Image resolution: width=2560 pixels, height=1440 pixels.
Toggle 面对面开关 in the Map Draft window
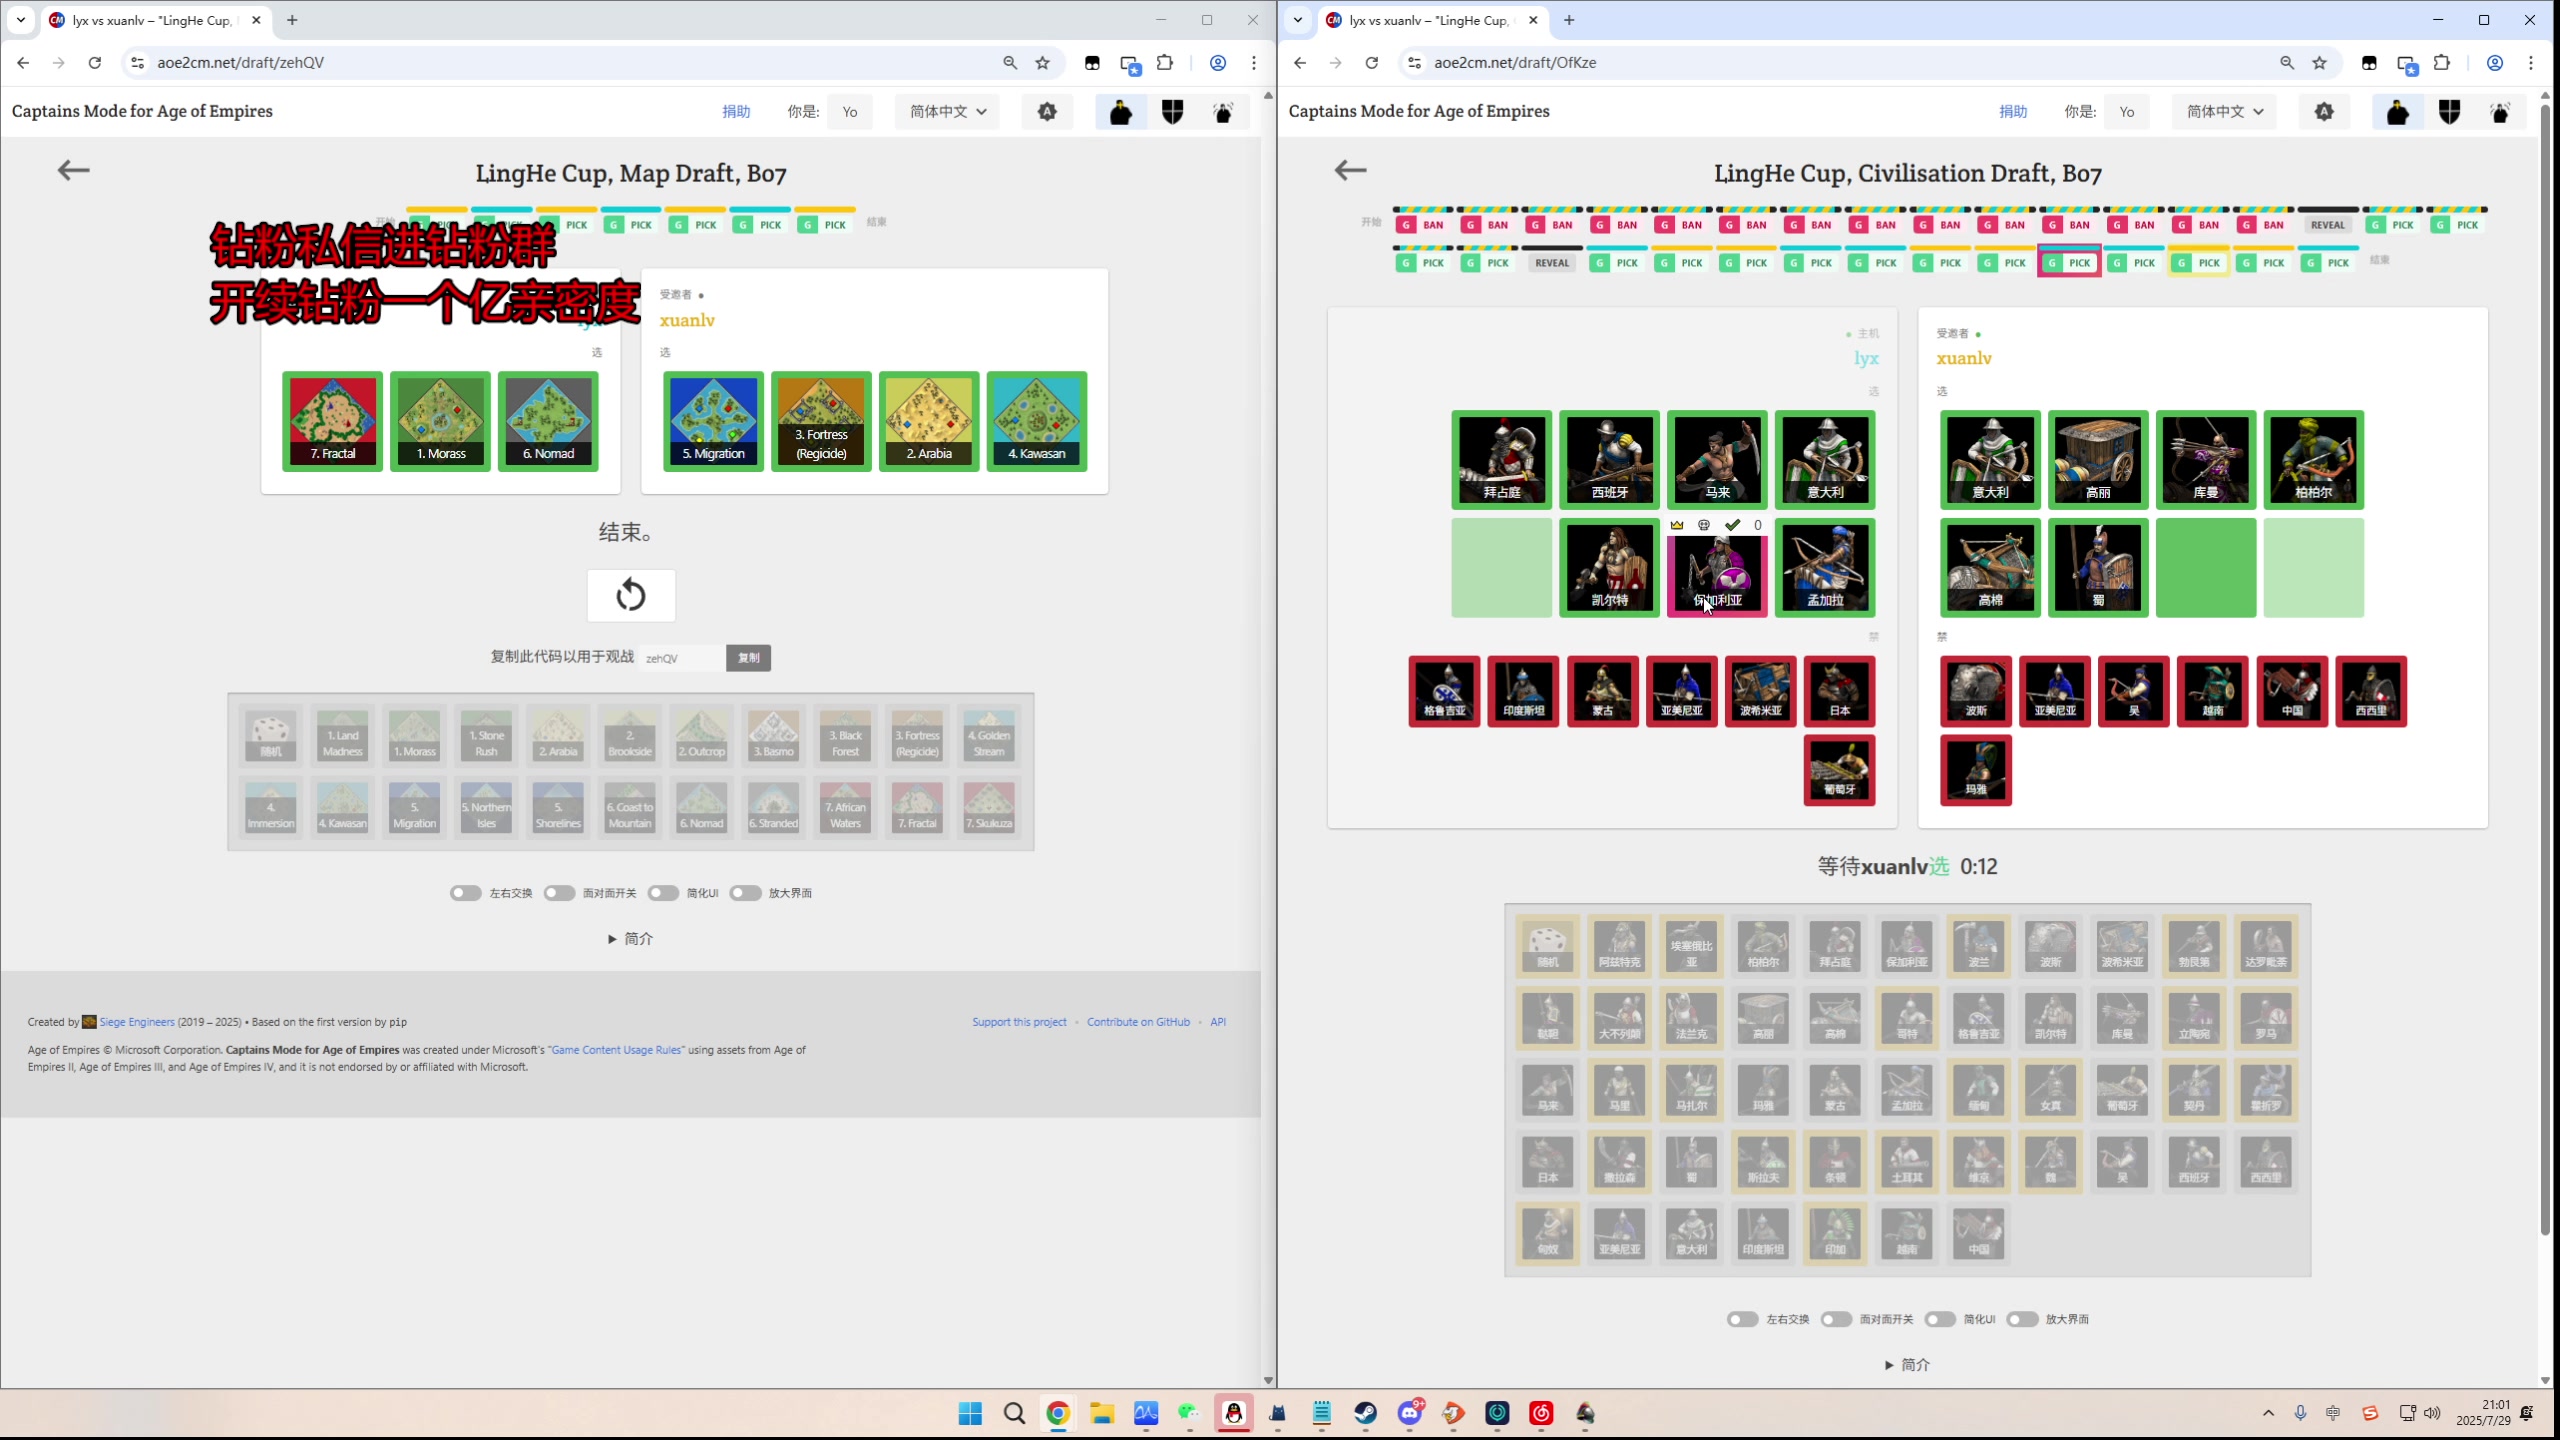tap(559, 893)
